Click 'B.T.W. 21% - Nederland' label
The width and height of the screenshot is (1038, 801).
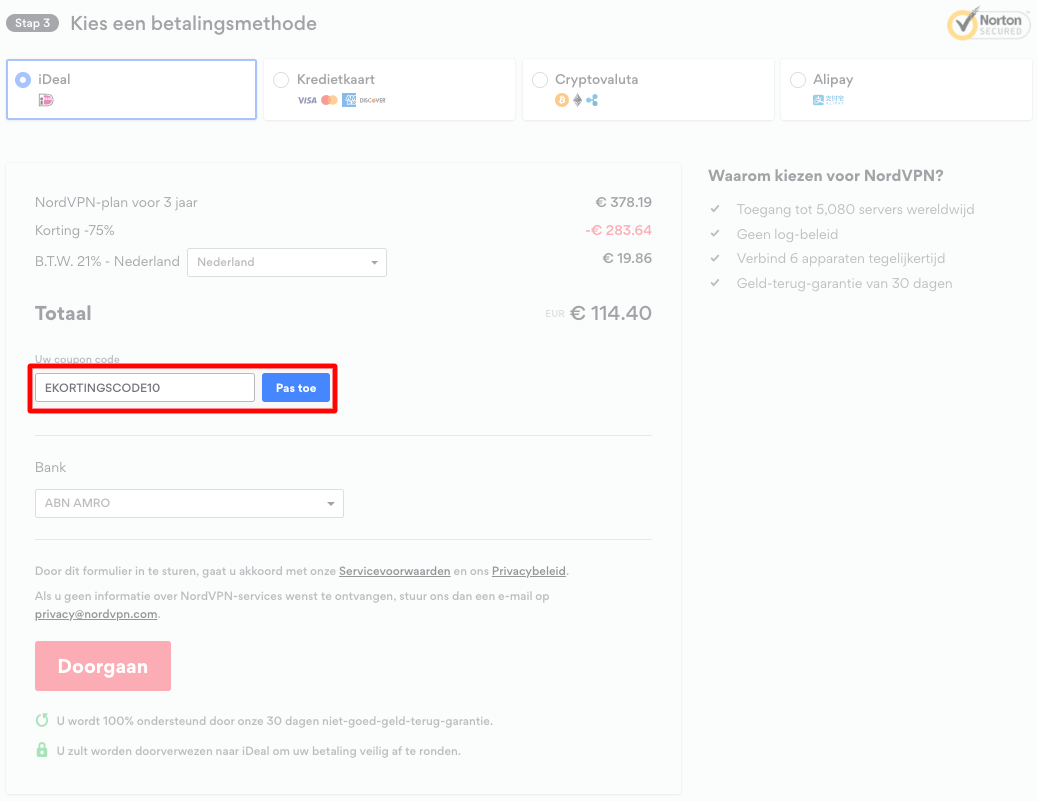[x=107, y=261]
